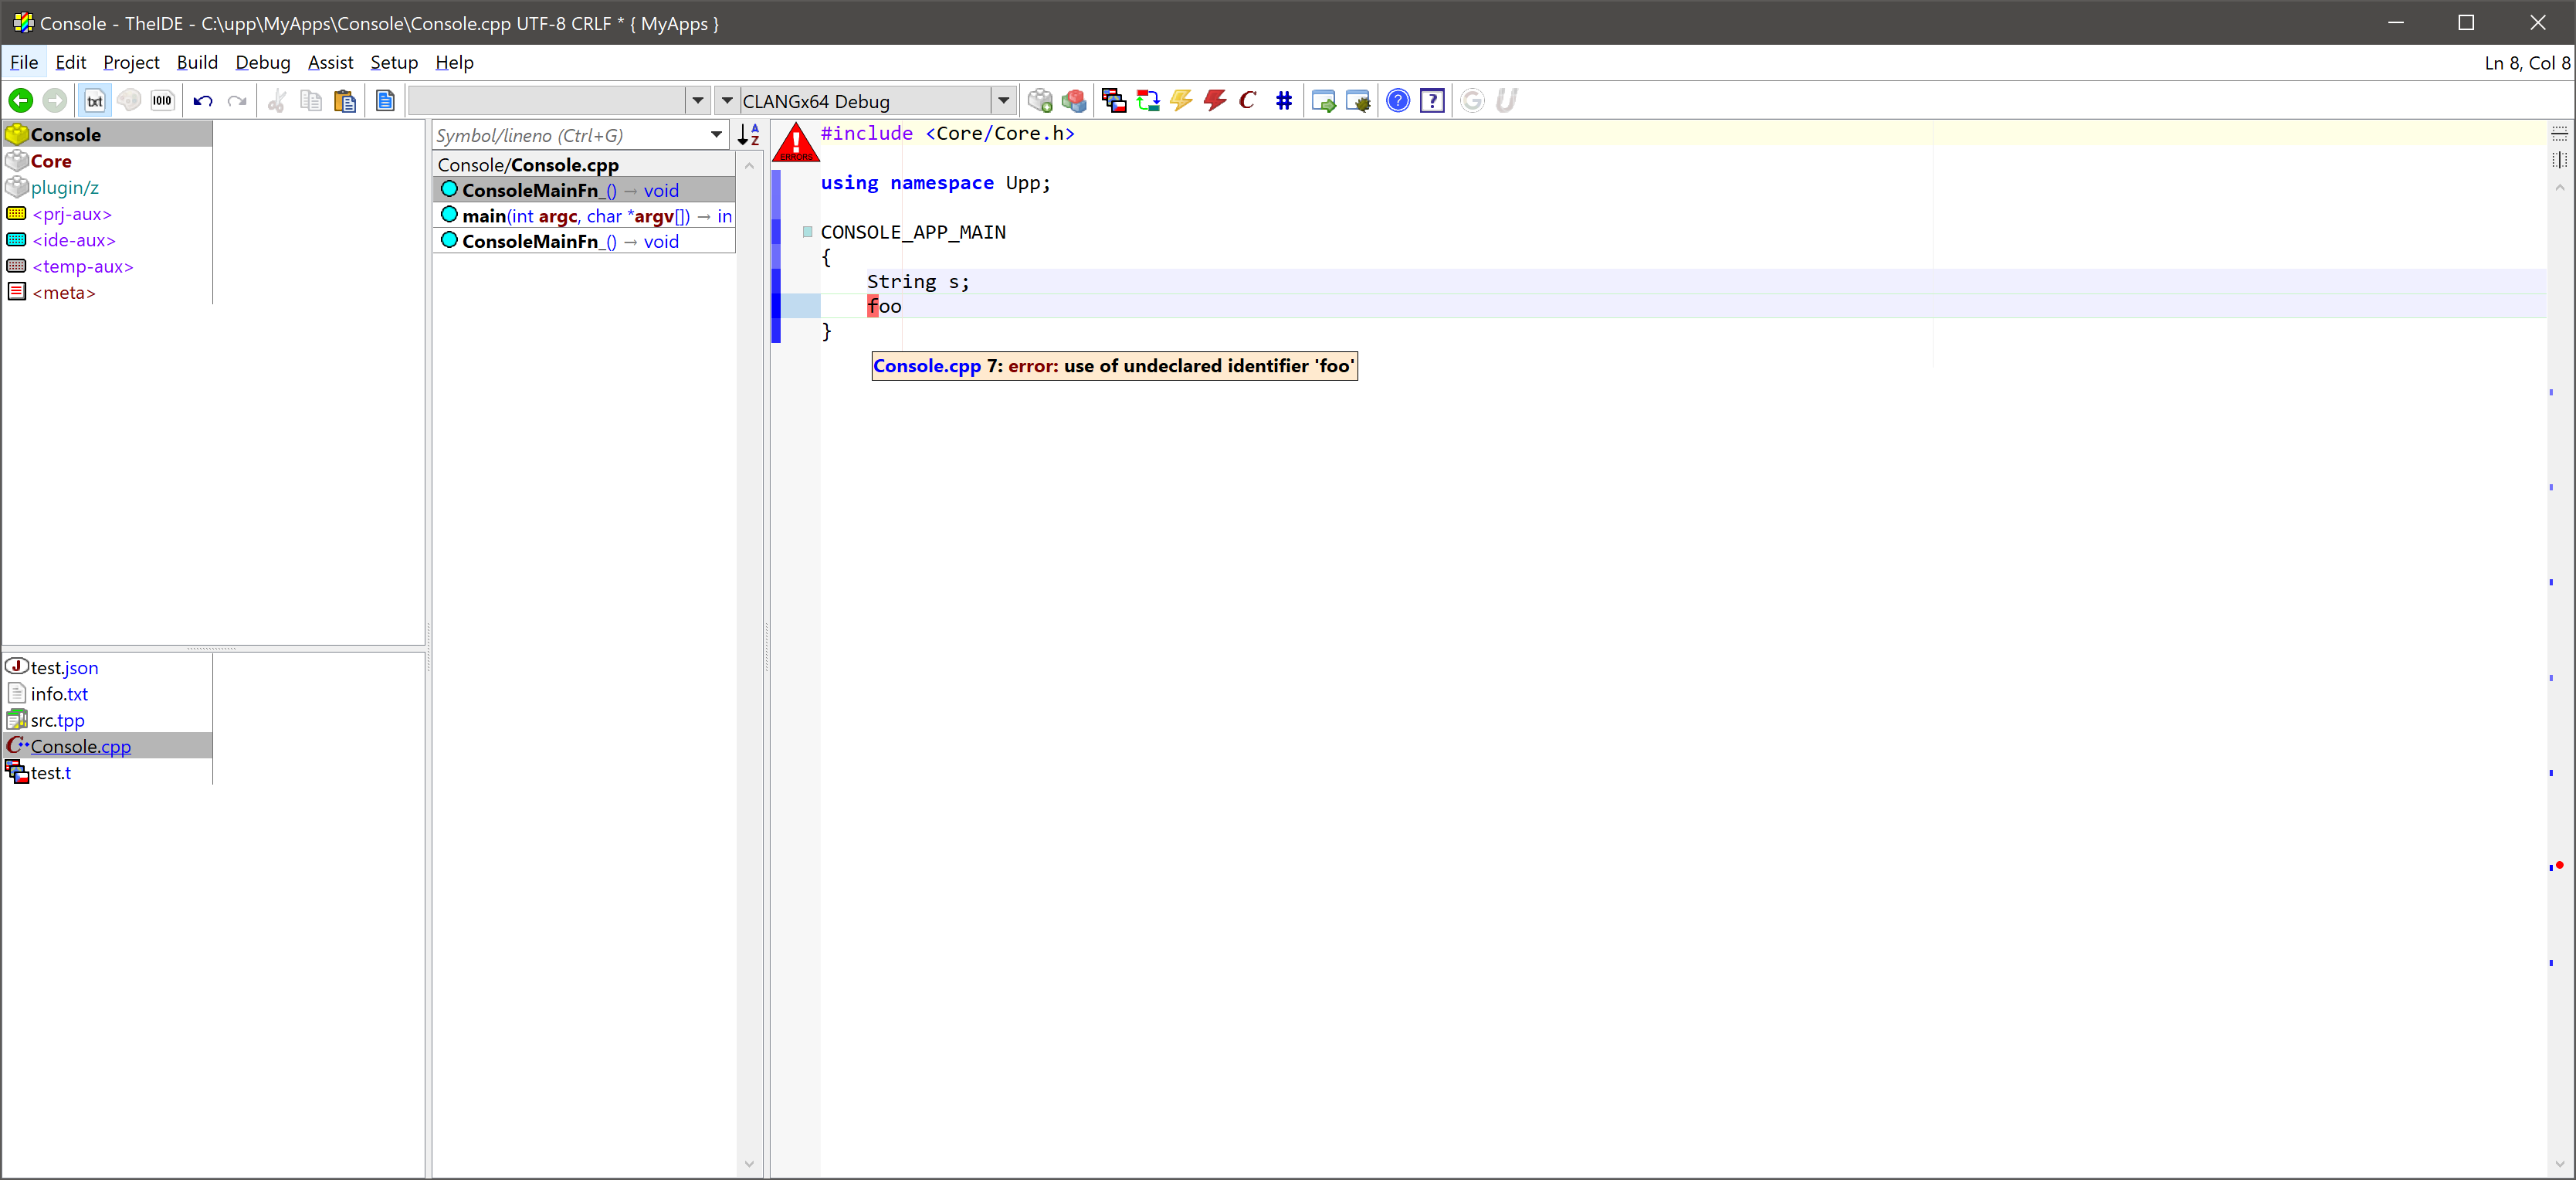Click the red lightning Rebuild icon
The width and height of the screenshot is (2576, 1180).
(x=1215, y=101)
